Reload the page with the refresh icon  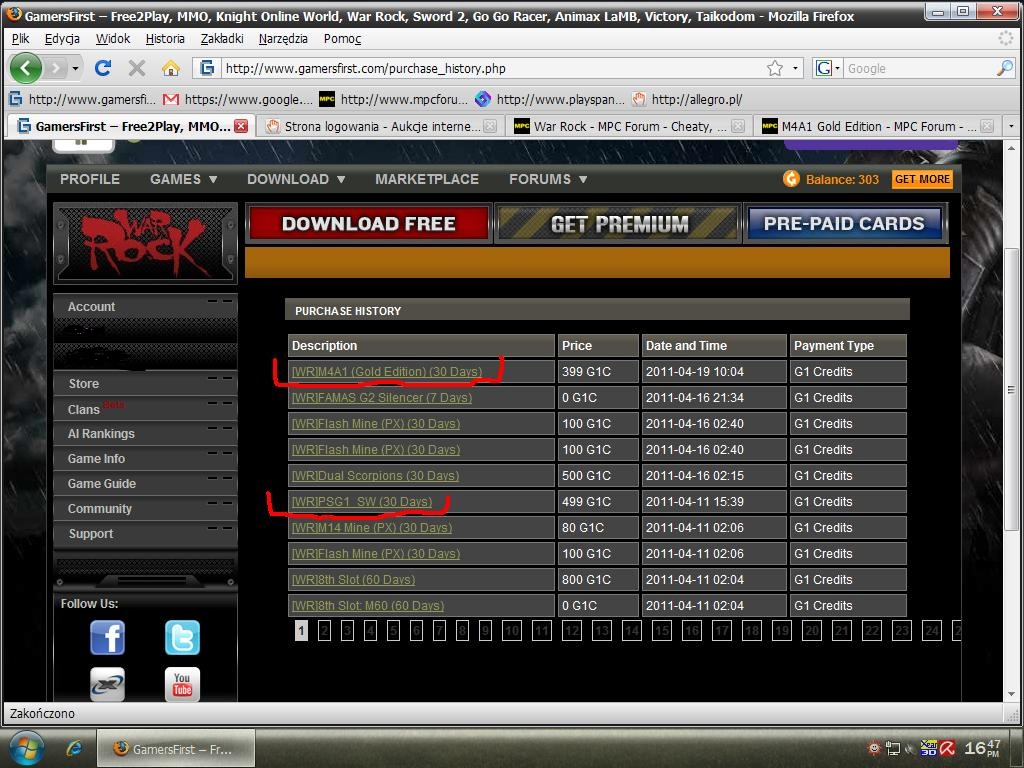coord(103,68)
